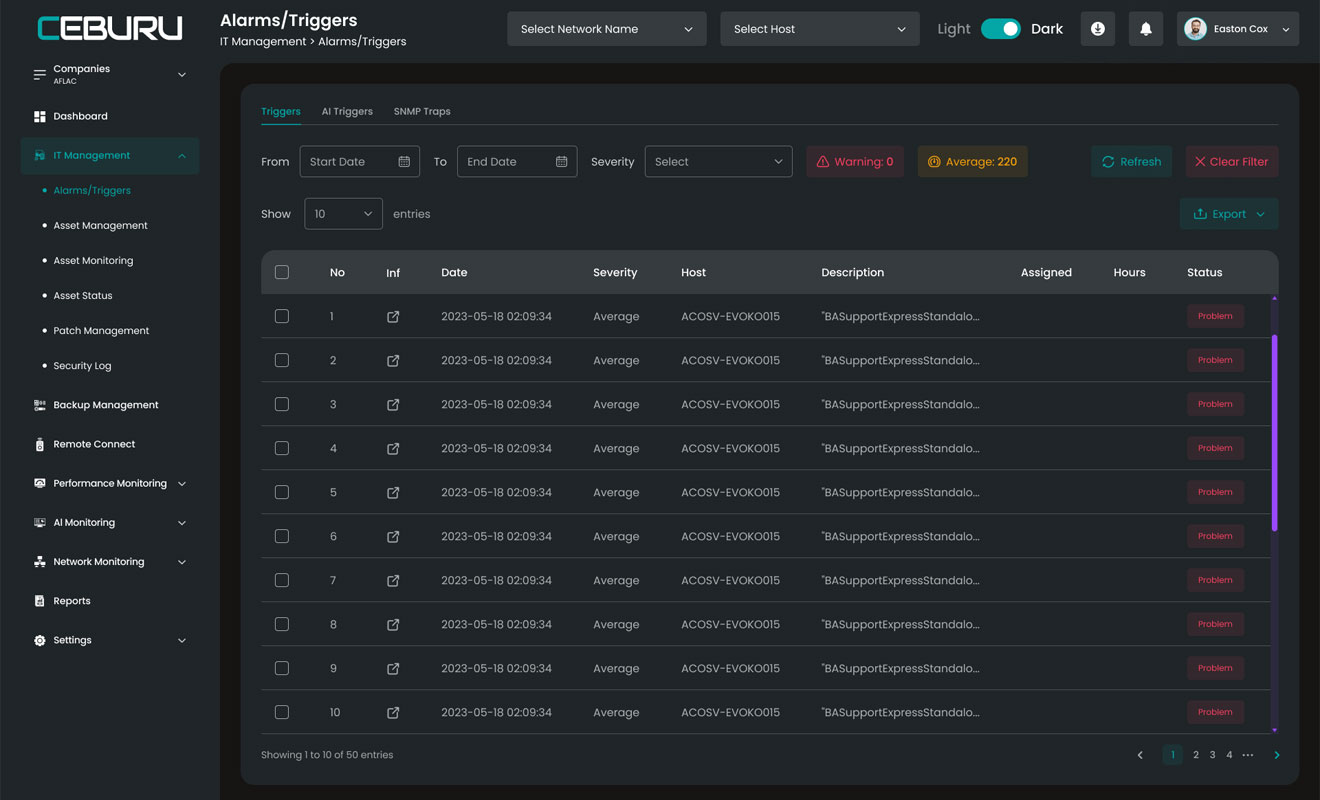Go to next page arrow
This screenshot has width=1320, height=800.
coord(1277,755)
